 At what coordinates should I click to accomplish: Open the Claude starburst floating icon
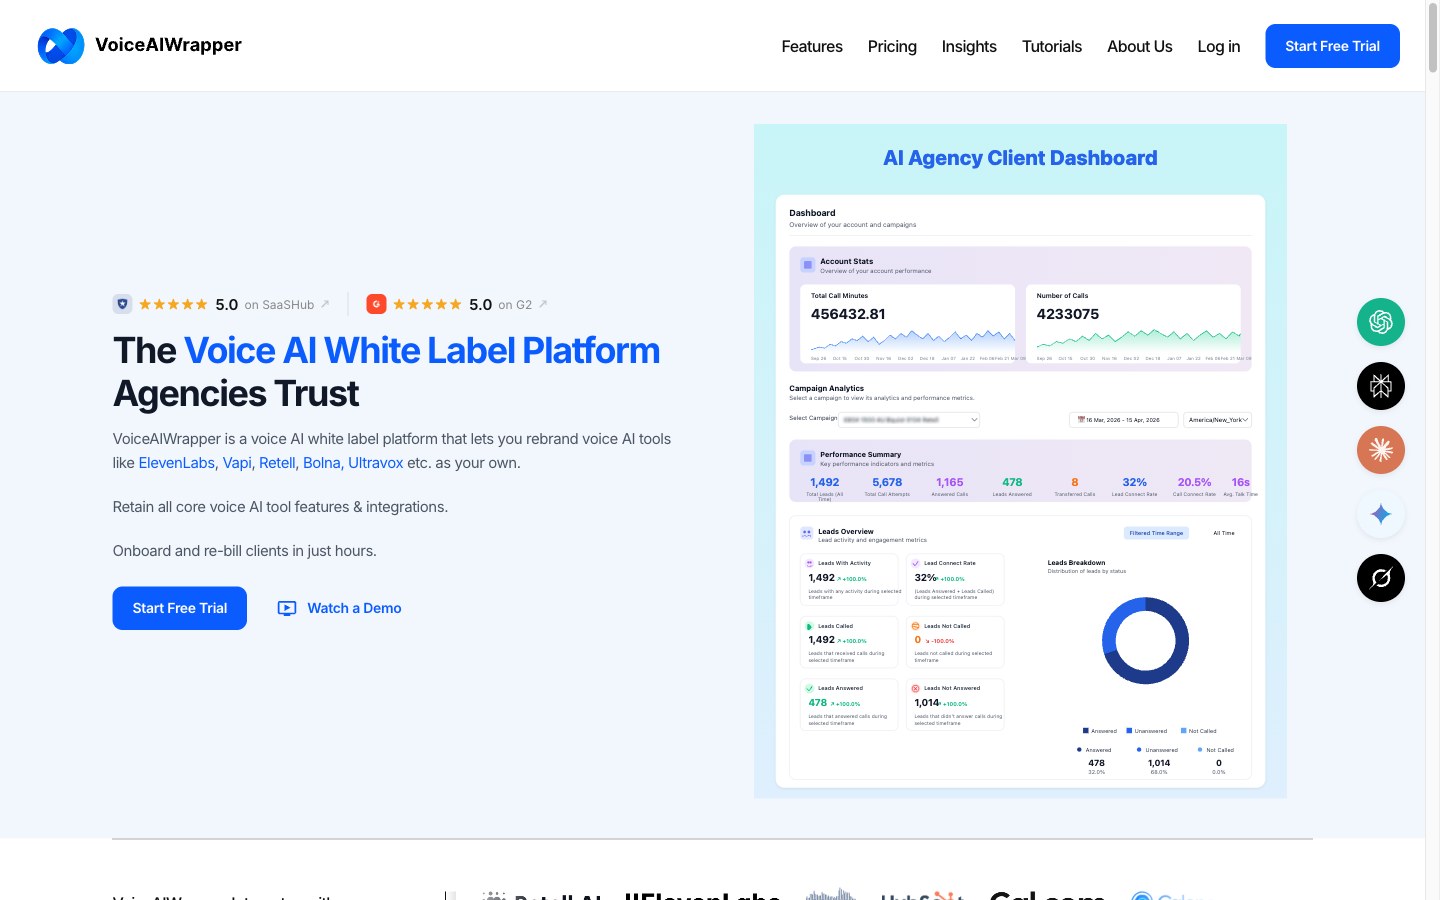pyautogui.click(x=1381, y=450)
